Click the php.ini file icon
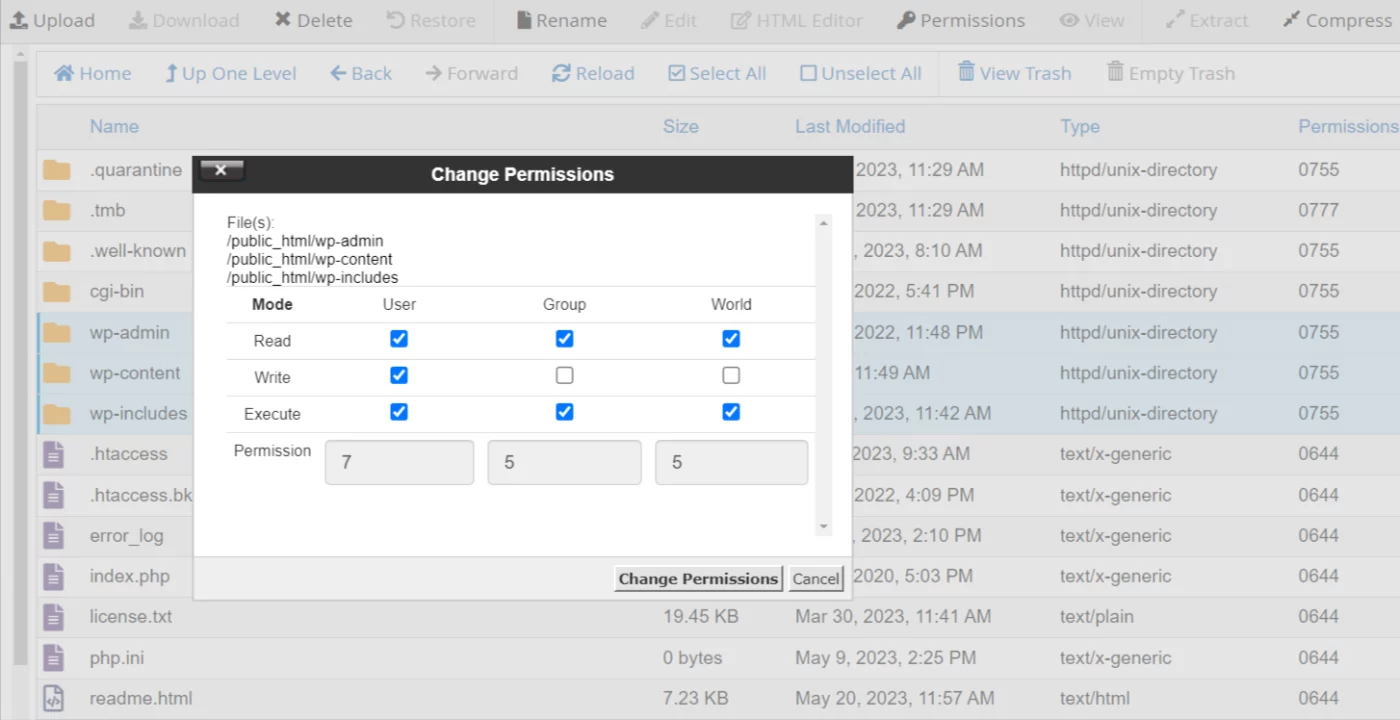Screen dimensions: 1400x720 [54, 657]
